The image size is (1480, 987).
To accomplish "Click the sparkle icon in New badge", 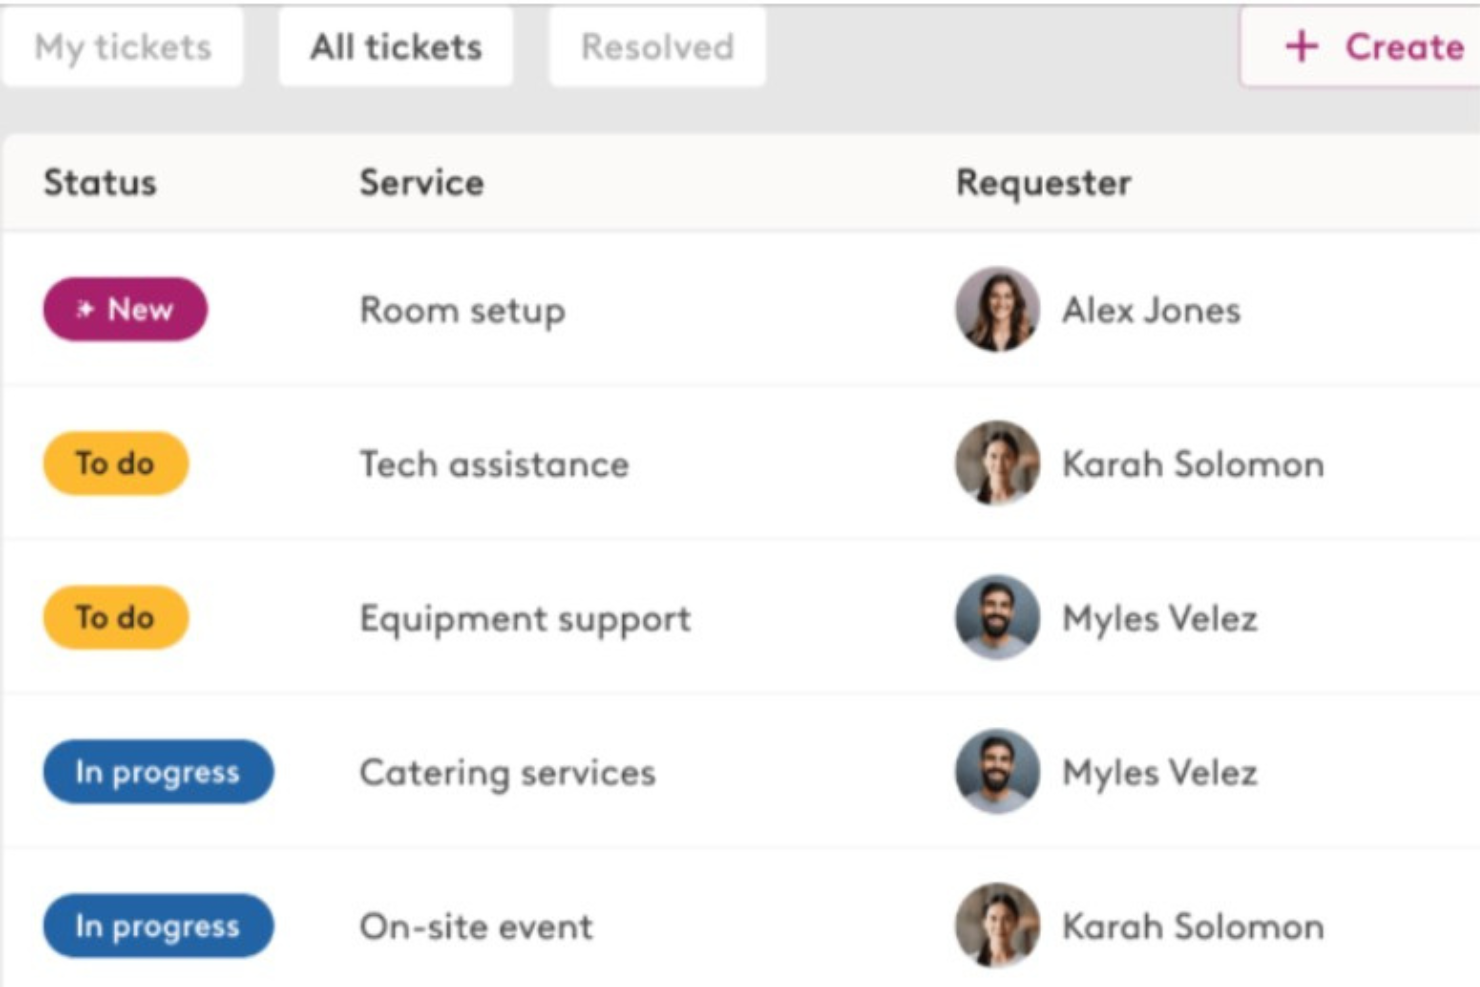I will pos(86,310).
